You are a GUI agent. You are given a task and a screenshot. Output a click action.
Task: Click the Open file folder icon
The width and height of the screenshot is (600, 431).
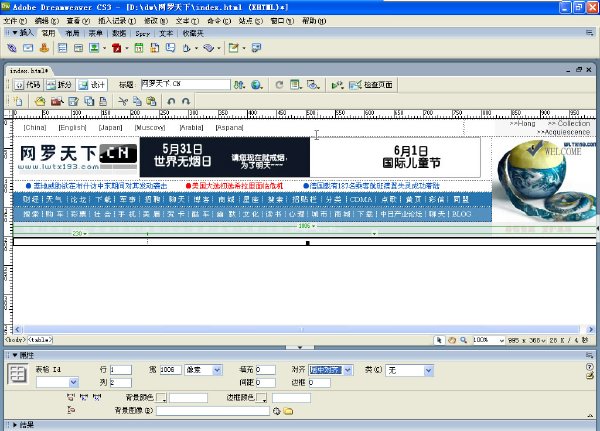coord(40,101)
